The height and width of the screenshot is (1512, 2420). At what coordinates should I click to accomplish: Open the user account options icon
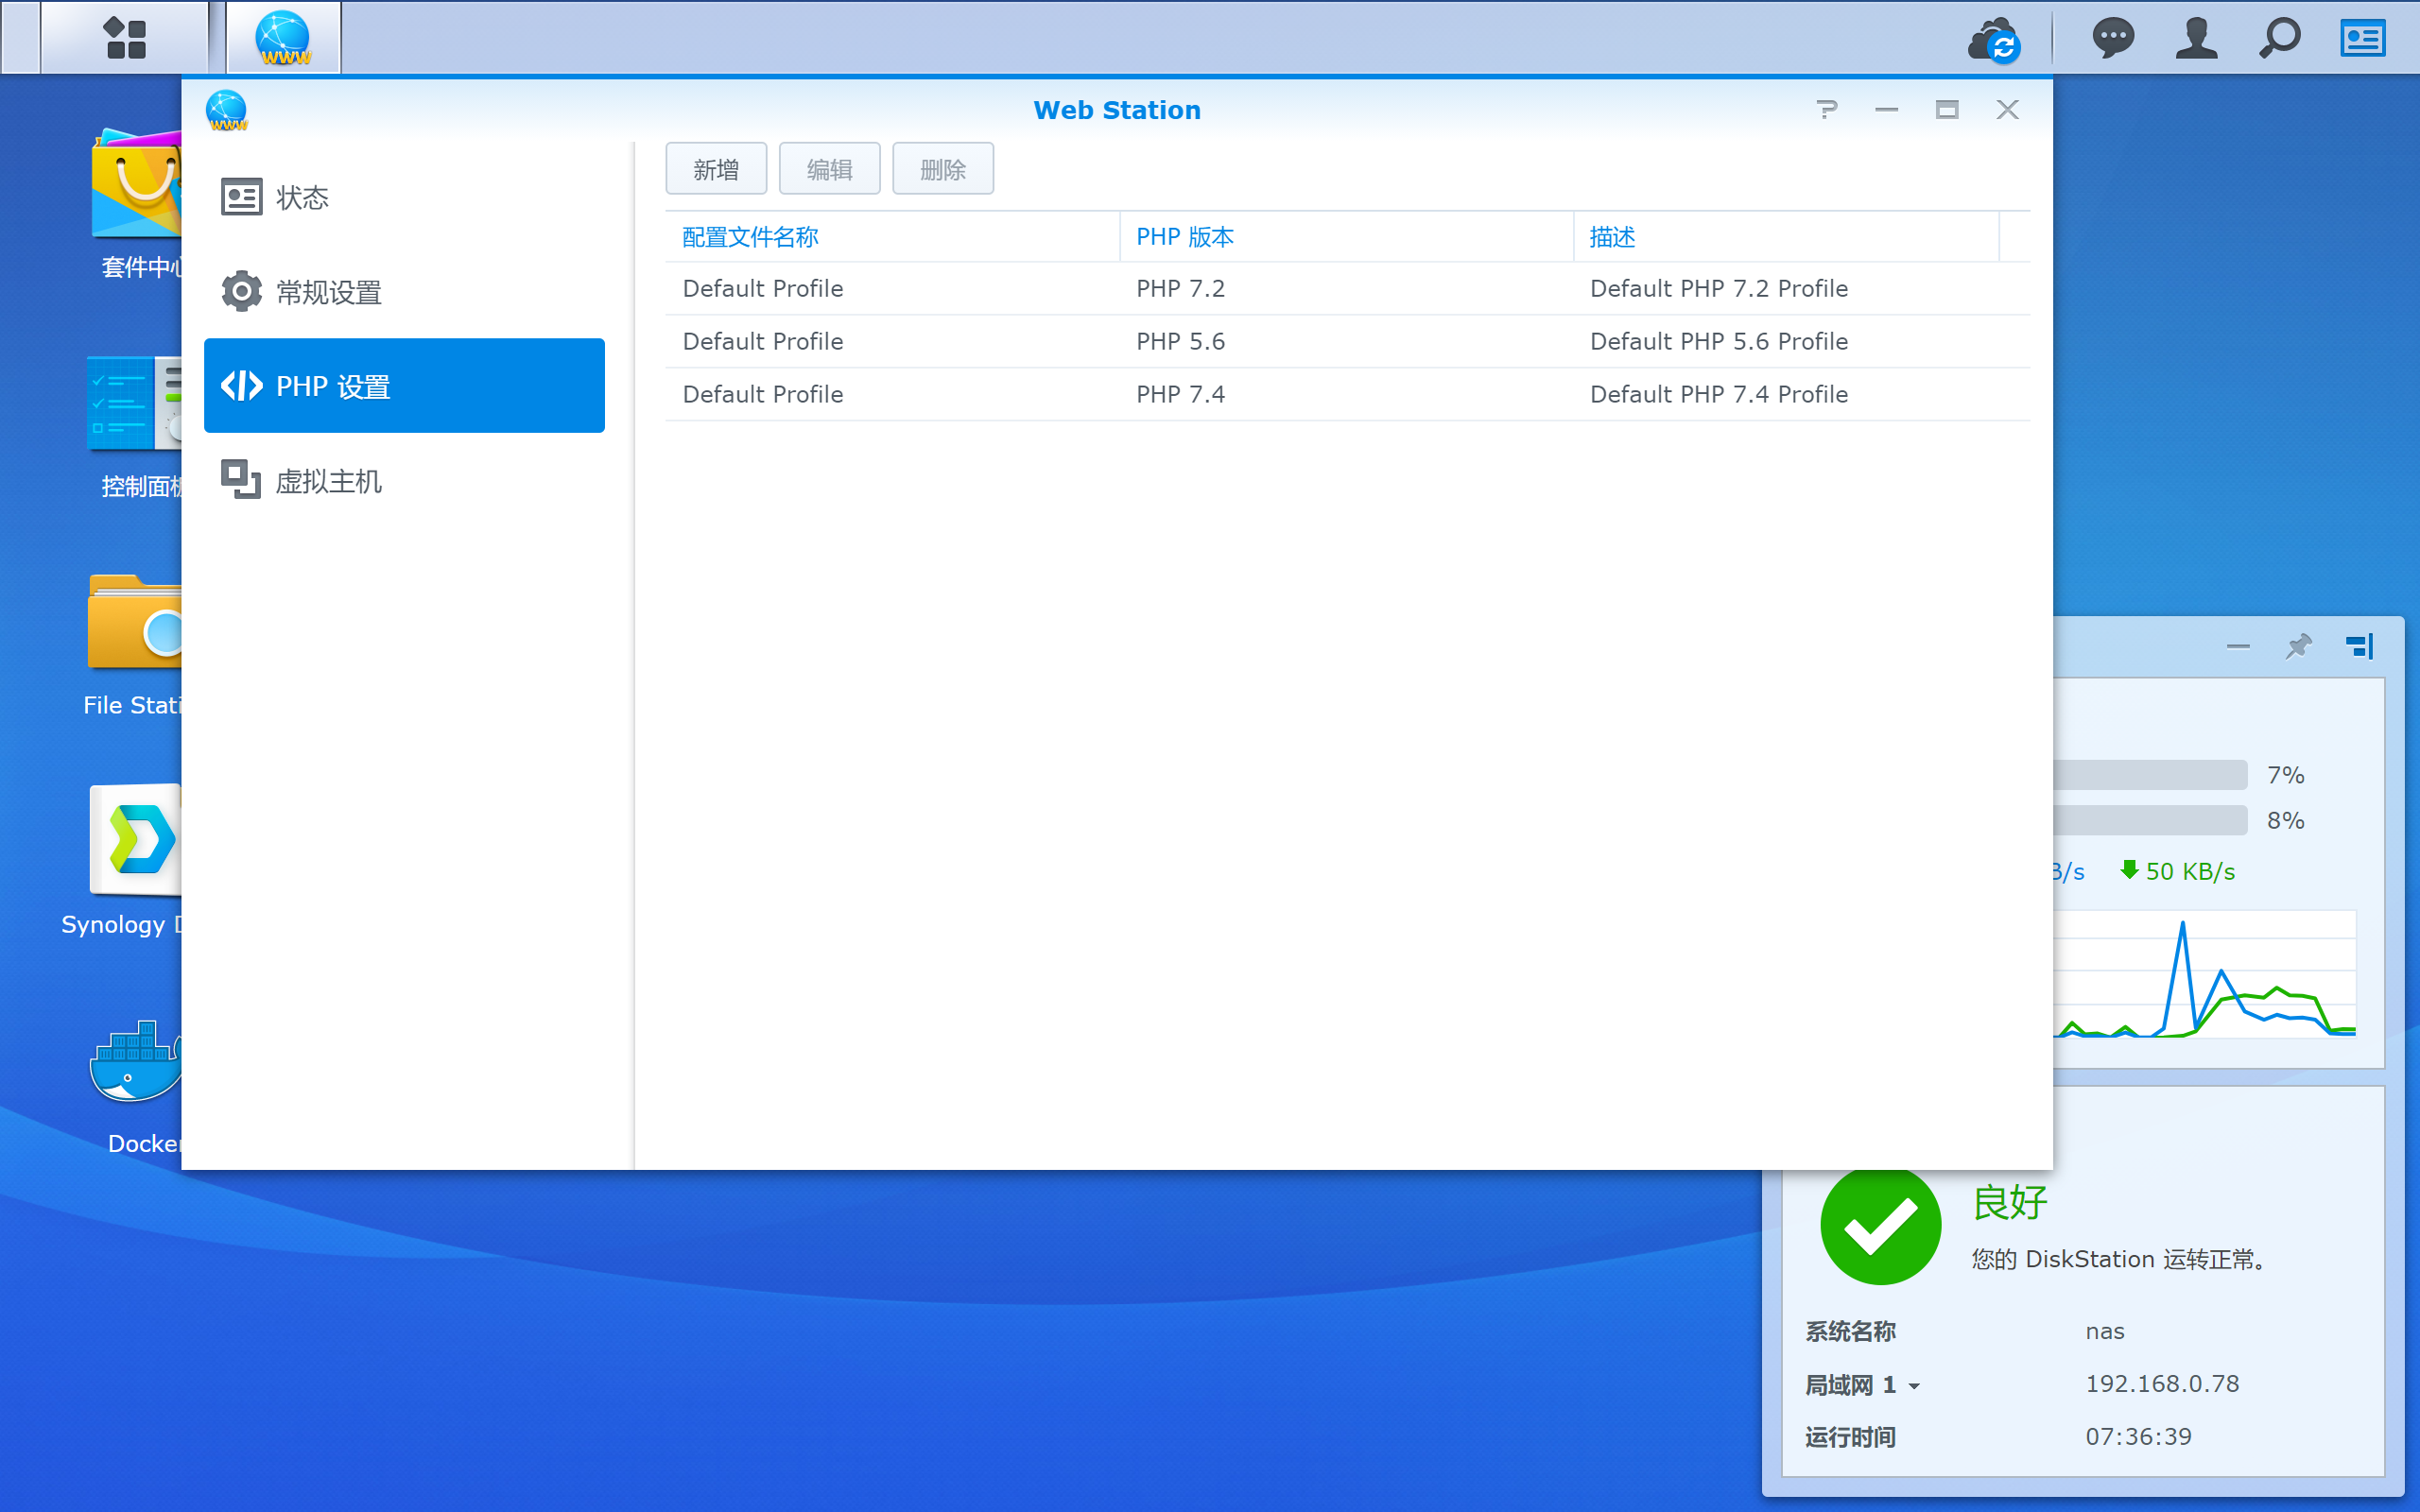[x=2196, y=39]
